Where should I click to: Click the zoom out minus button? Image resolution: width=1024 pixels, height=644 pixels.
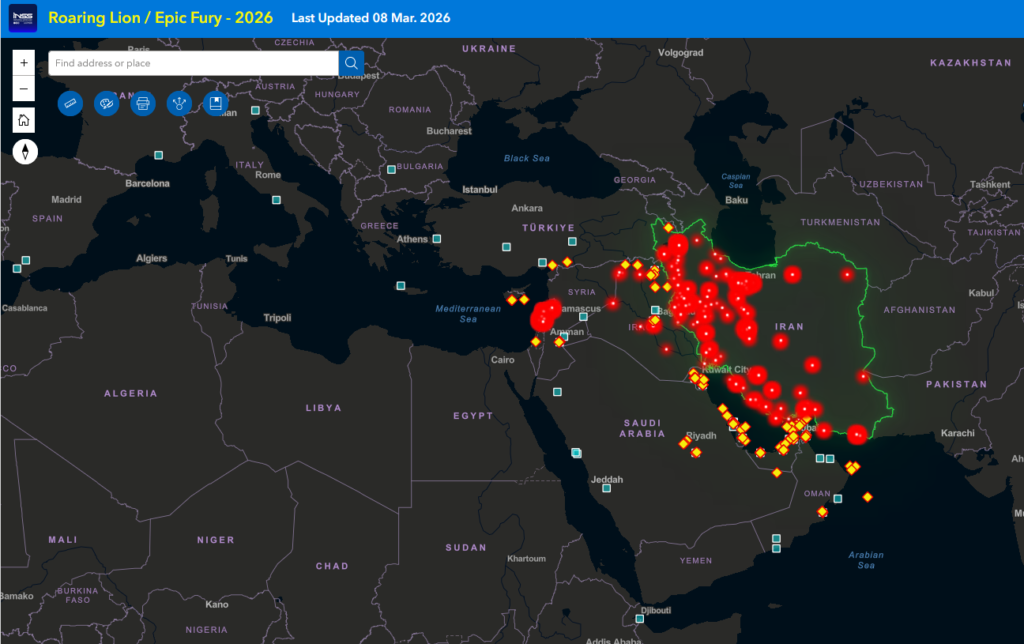point(25,89)
